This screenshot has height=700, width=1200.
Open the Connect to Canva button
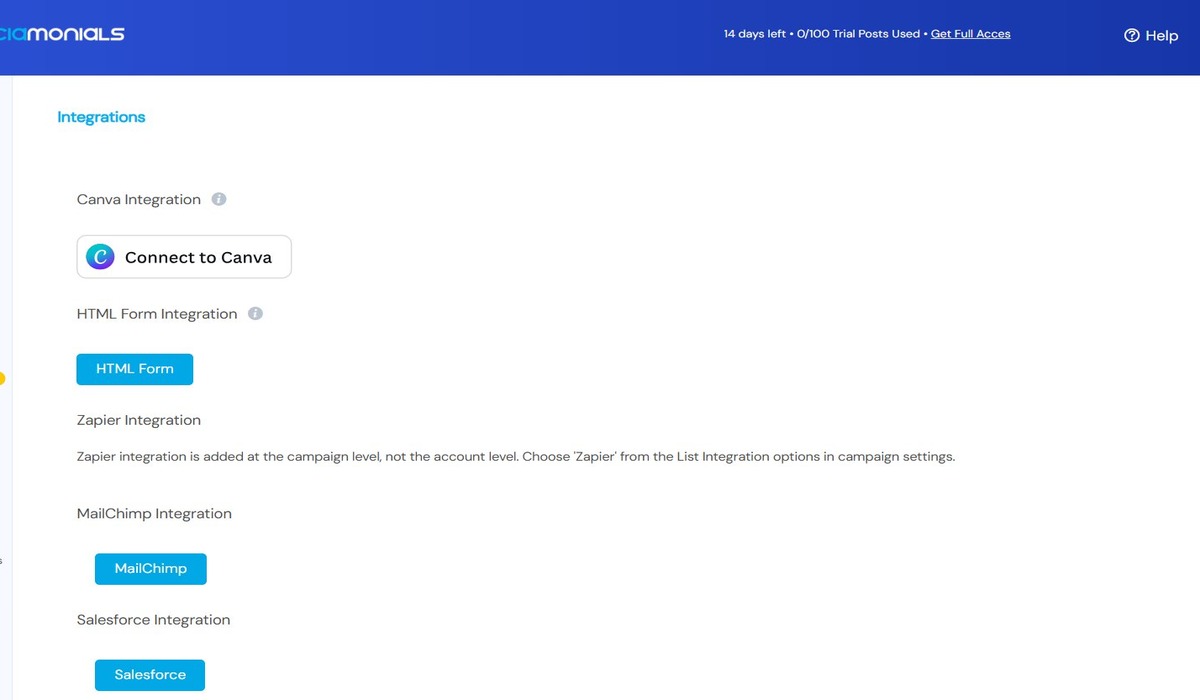point(184,257)
